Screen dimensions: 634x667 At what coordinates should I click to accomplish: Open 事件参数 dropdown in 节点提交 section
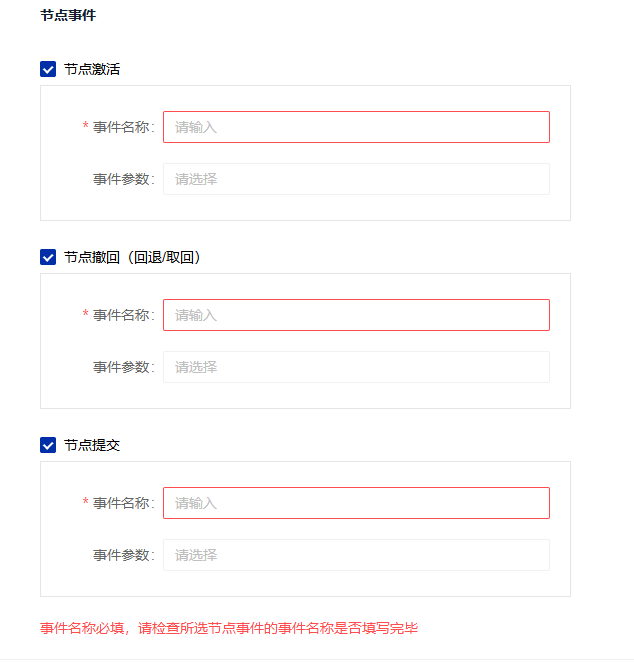pyautogui.click(x=356, y=555)
